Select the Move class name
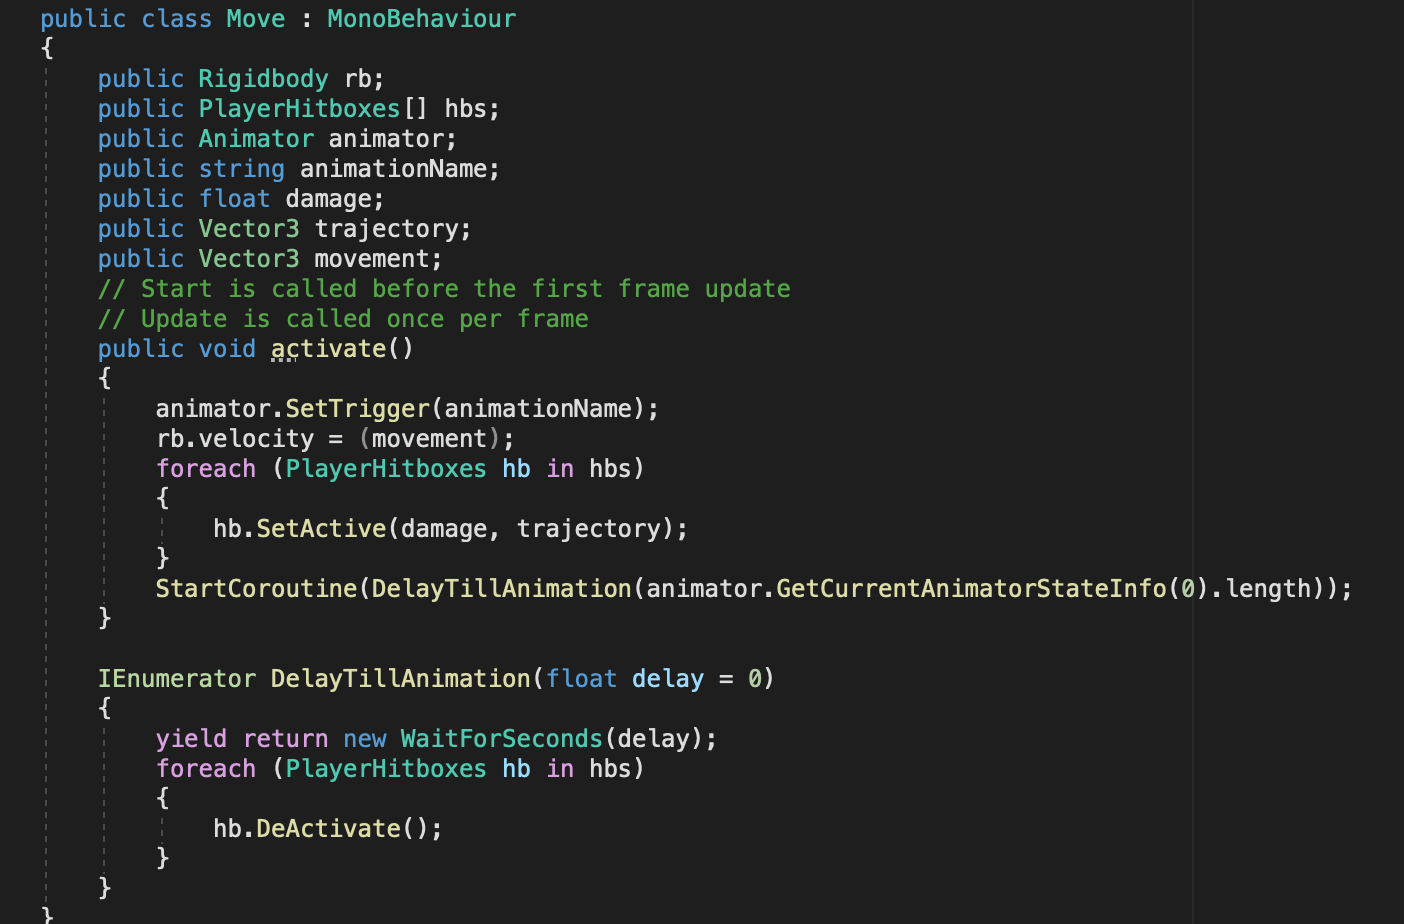Screen dimensions: 1404x924 click(x=255, y=19)
